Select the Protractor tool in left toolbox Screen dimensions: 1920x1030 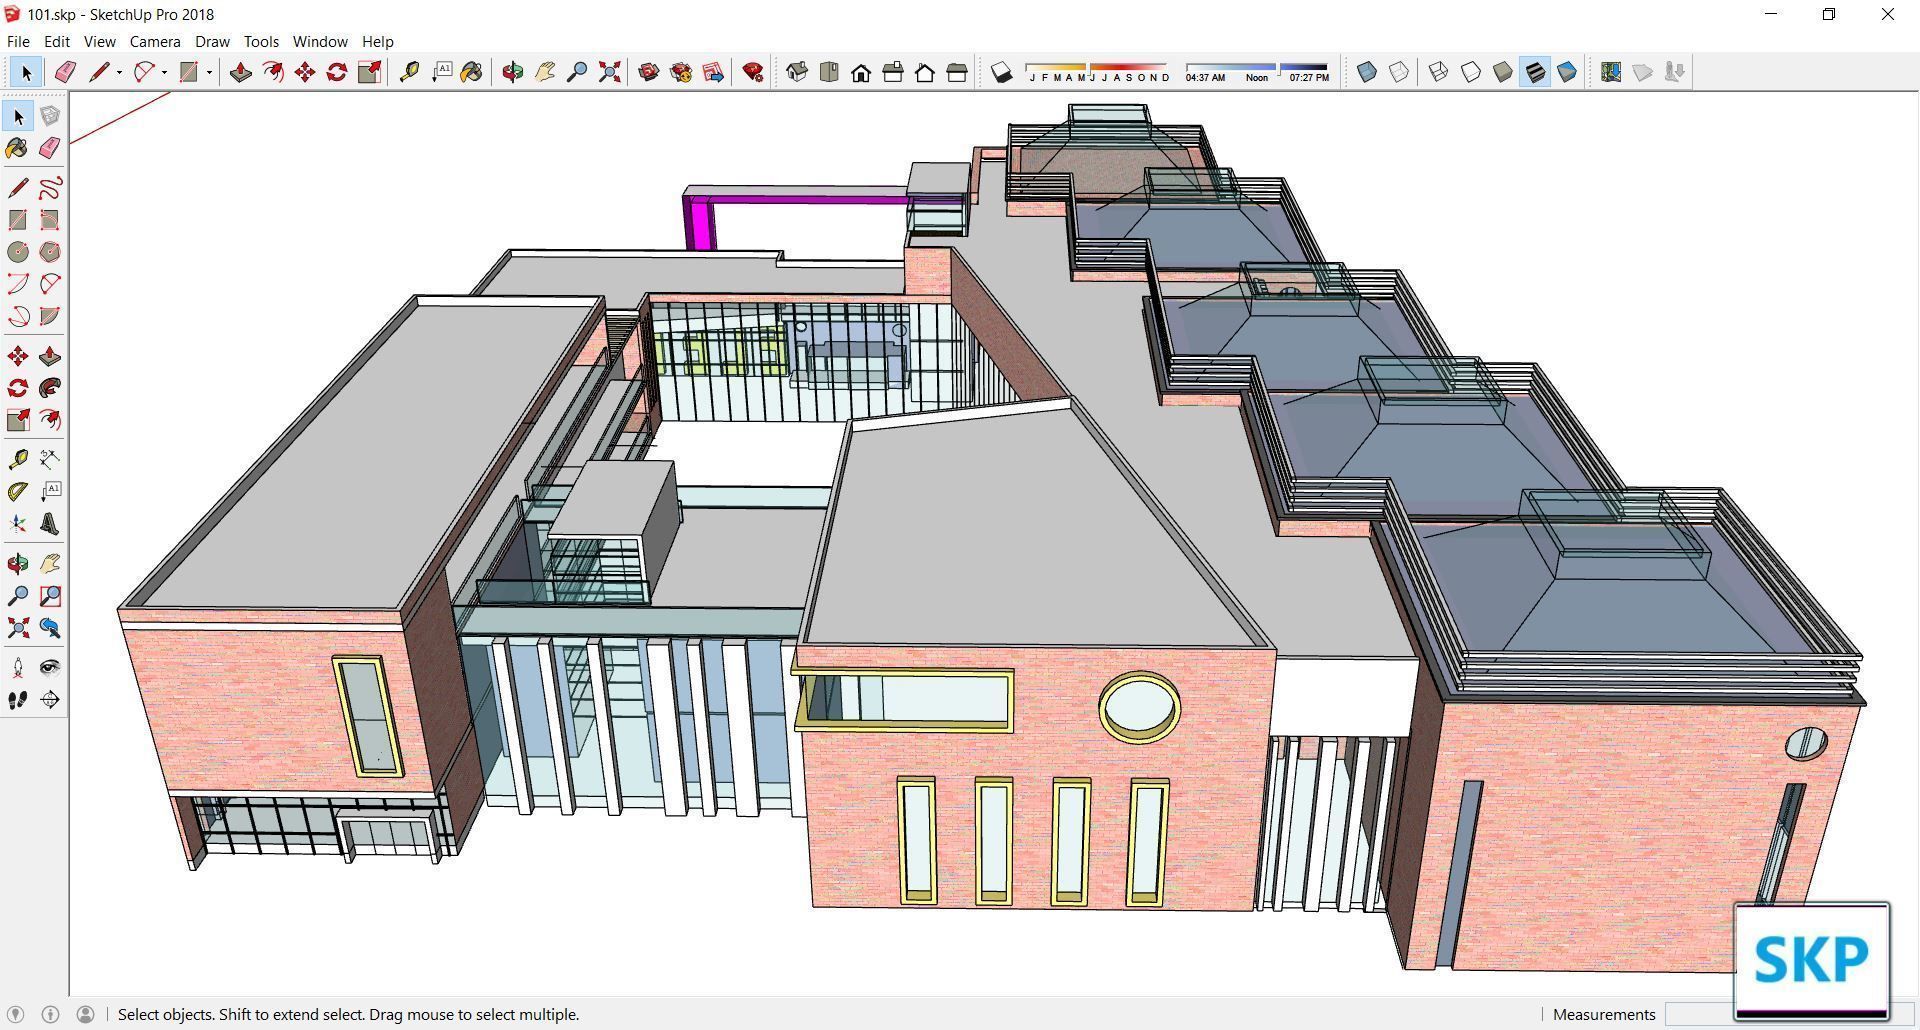click(x=18, y=492)
